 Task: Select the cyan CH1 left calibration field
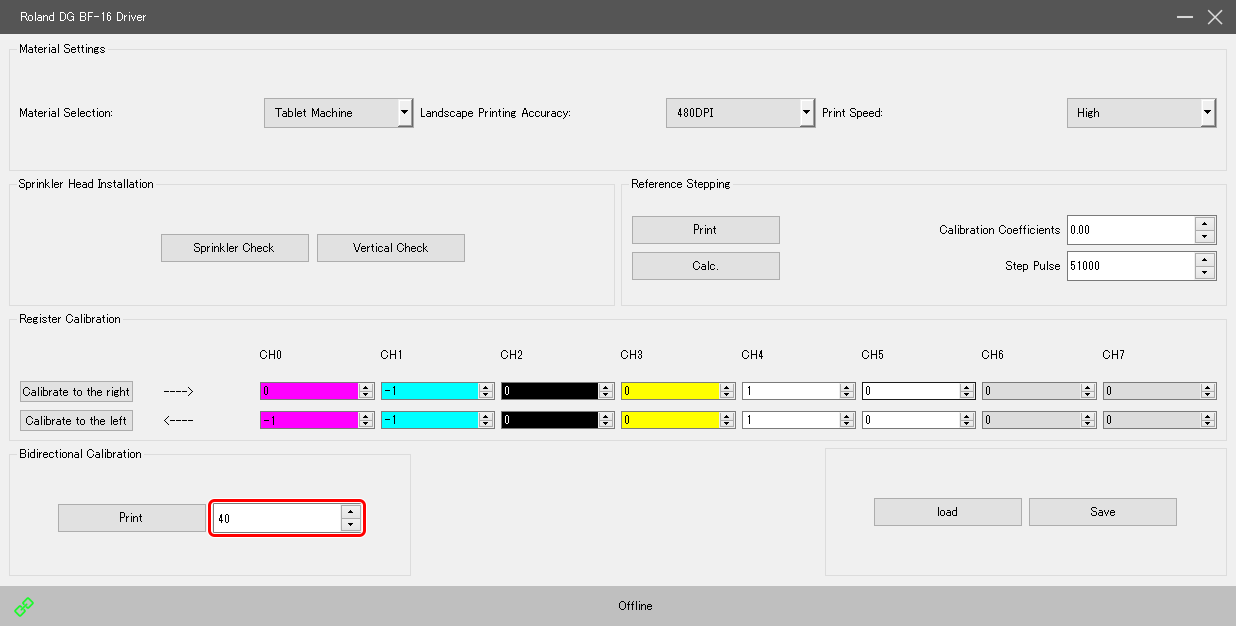coord(429,421)
